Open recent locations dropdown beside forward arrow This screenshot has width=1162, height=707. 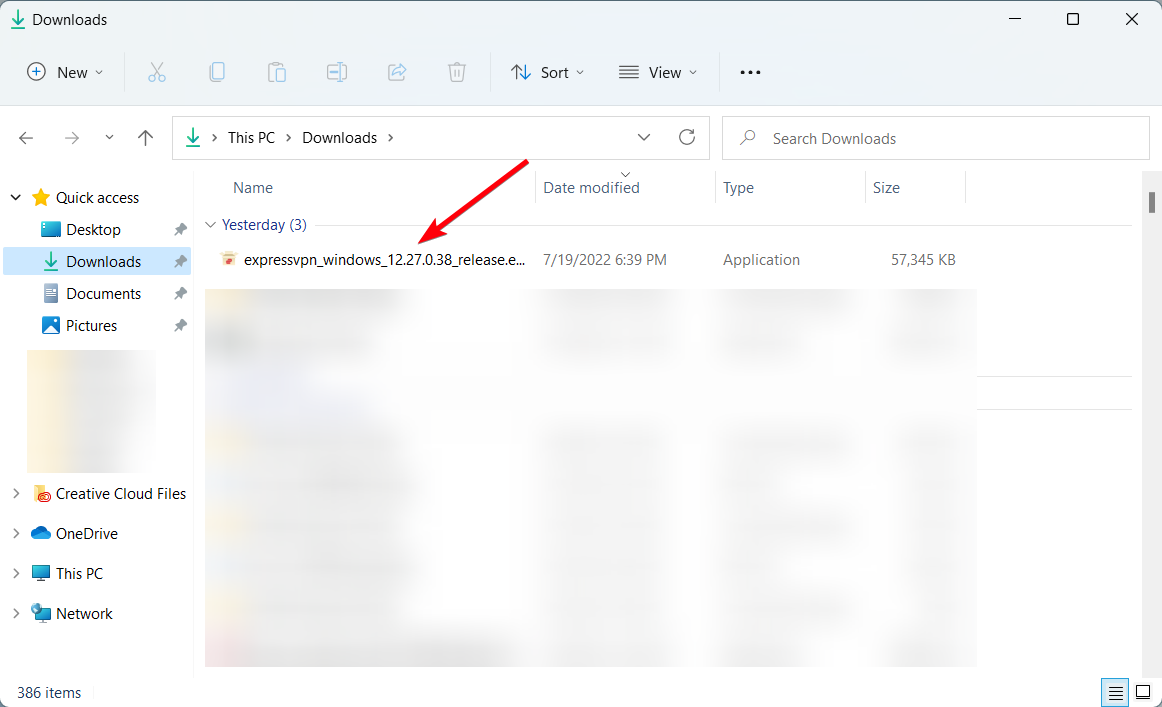pos(109,137)
